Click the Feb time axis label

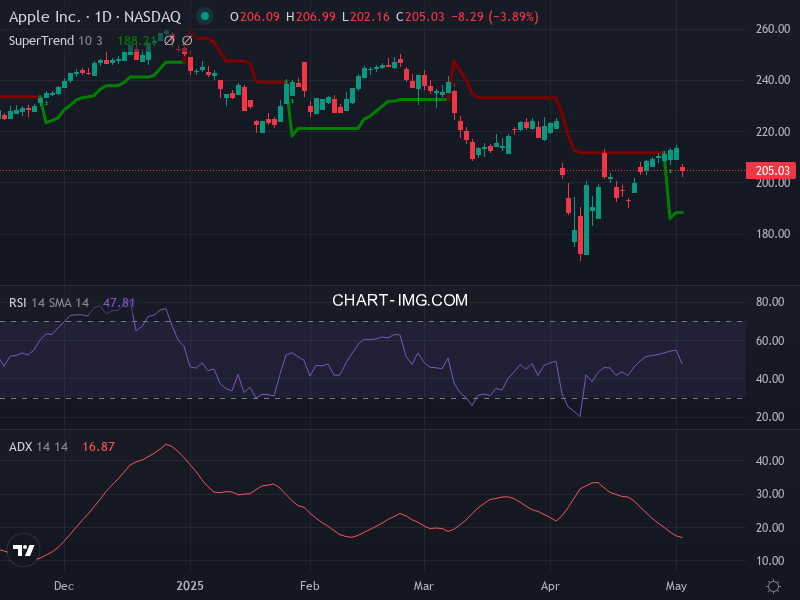(x=310, y=586)
